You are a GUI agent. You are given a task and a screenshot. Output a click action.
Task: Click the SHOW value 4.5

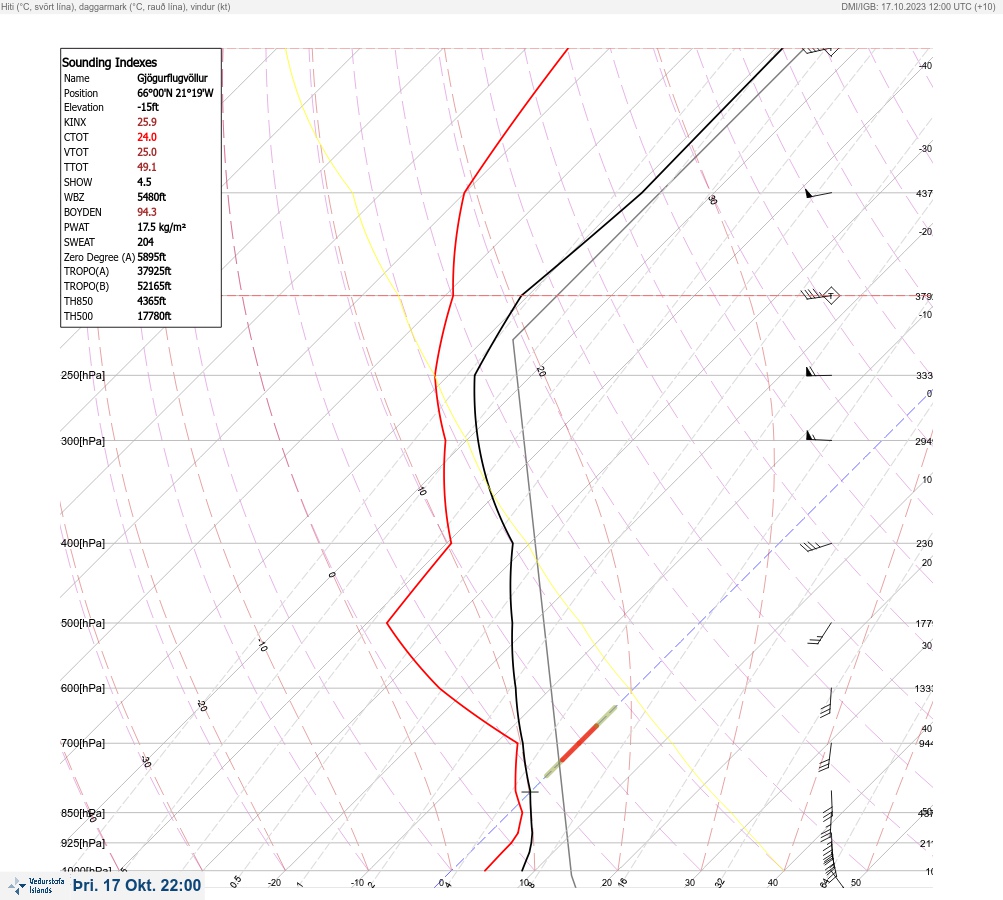point(144,182)
